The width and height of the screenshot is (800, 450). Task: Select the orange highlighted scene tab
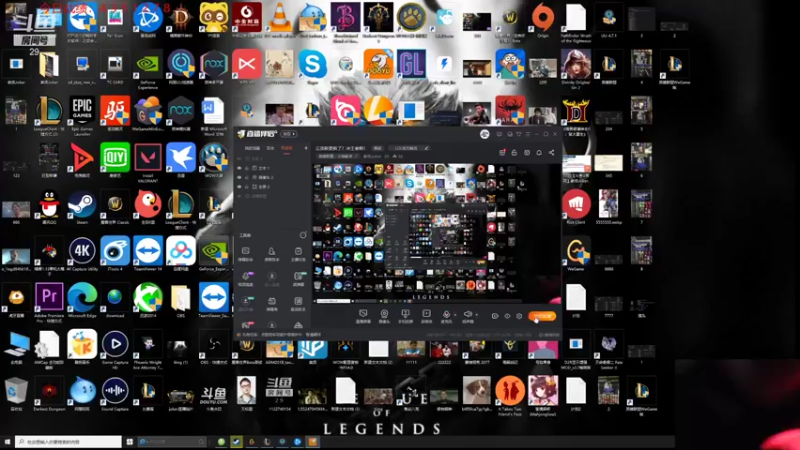tap(287, 148)
